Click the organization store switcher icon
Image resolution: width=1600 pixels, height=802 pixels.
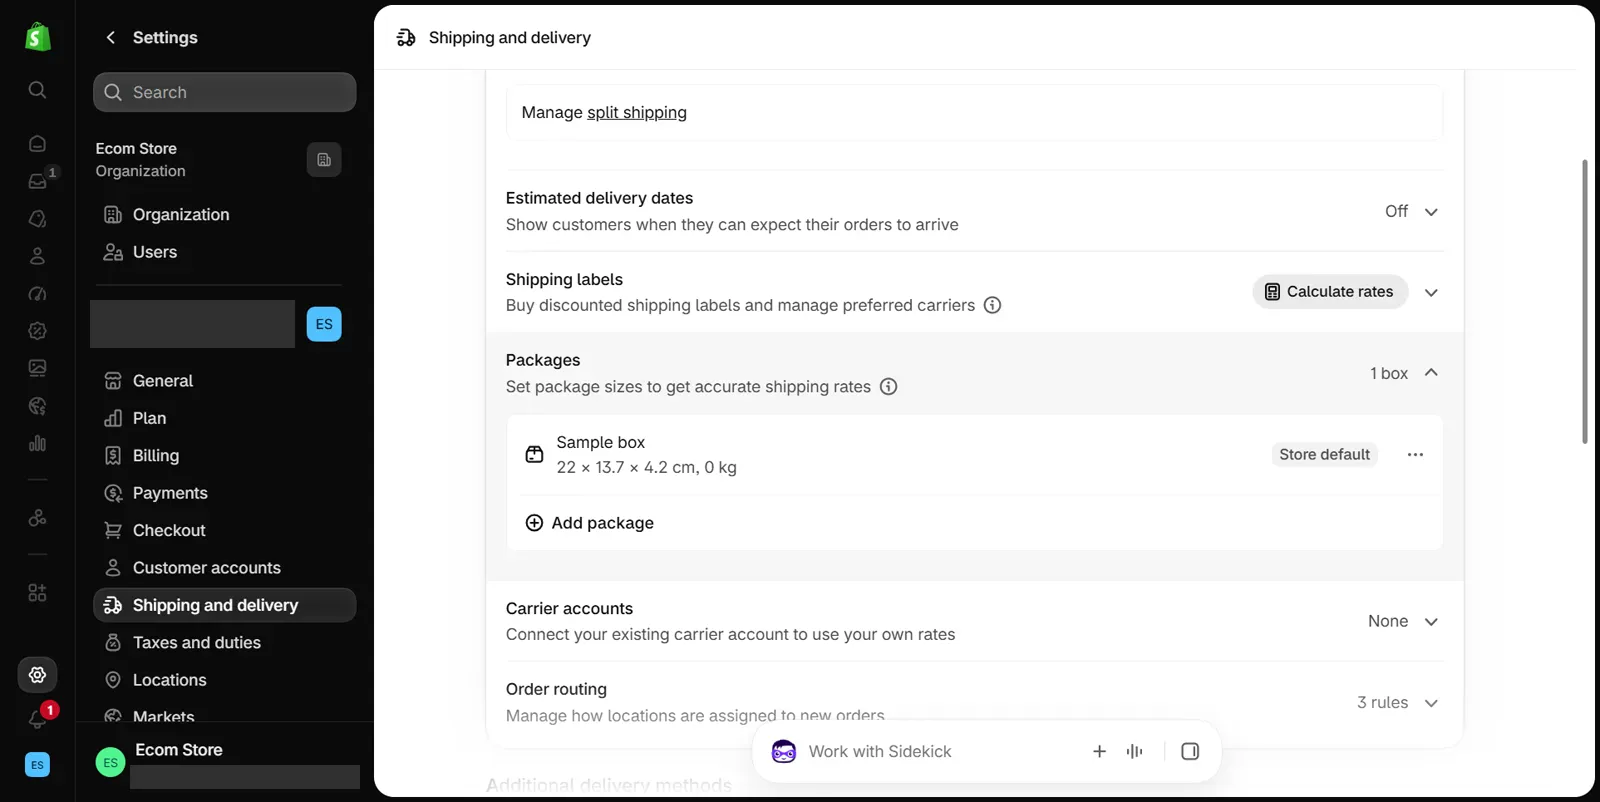(x=324, y=160)
